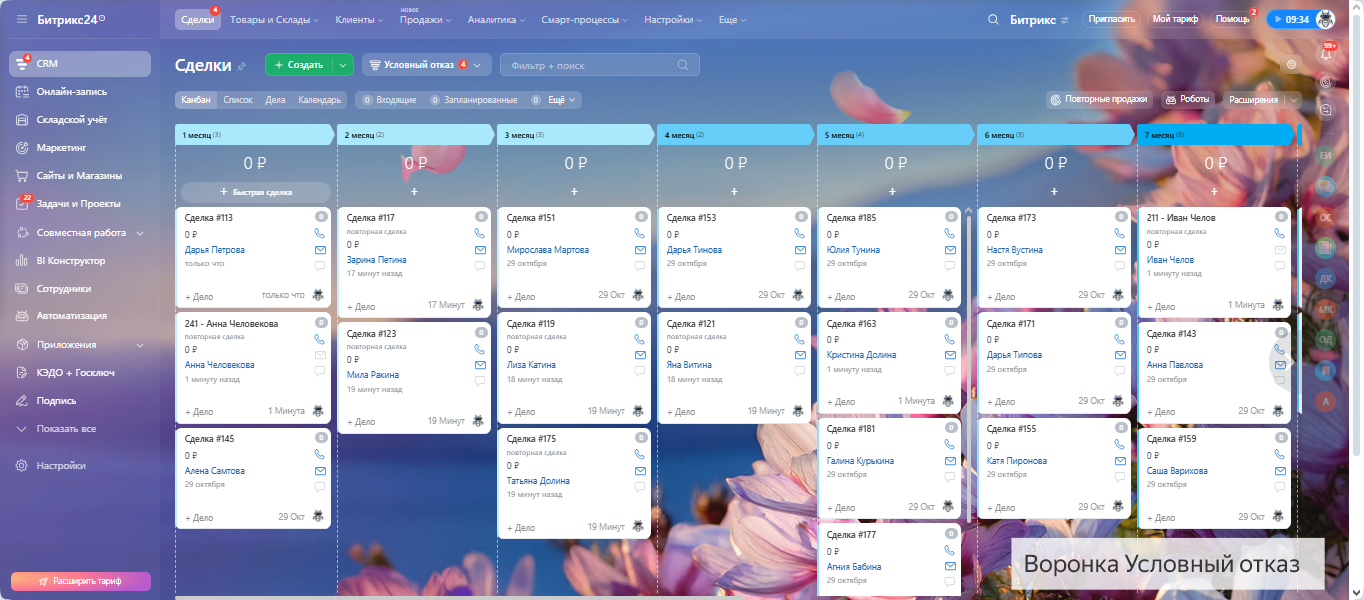The image size is (1364, 600).
Task: Switch to Календарь view tab
Action: tap(320, 100)
